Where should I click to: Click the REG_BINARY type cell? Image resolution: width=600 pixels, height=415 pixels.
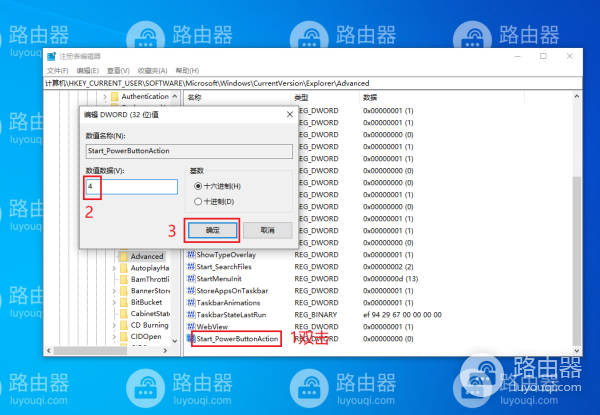coord(316,315)
